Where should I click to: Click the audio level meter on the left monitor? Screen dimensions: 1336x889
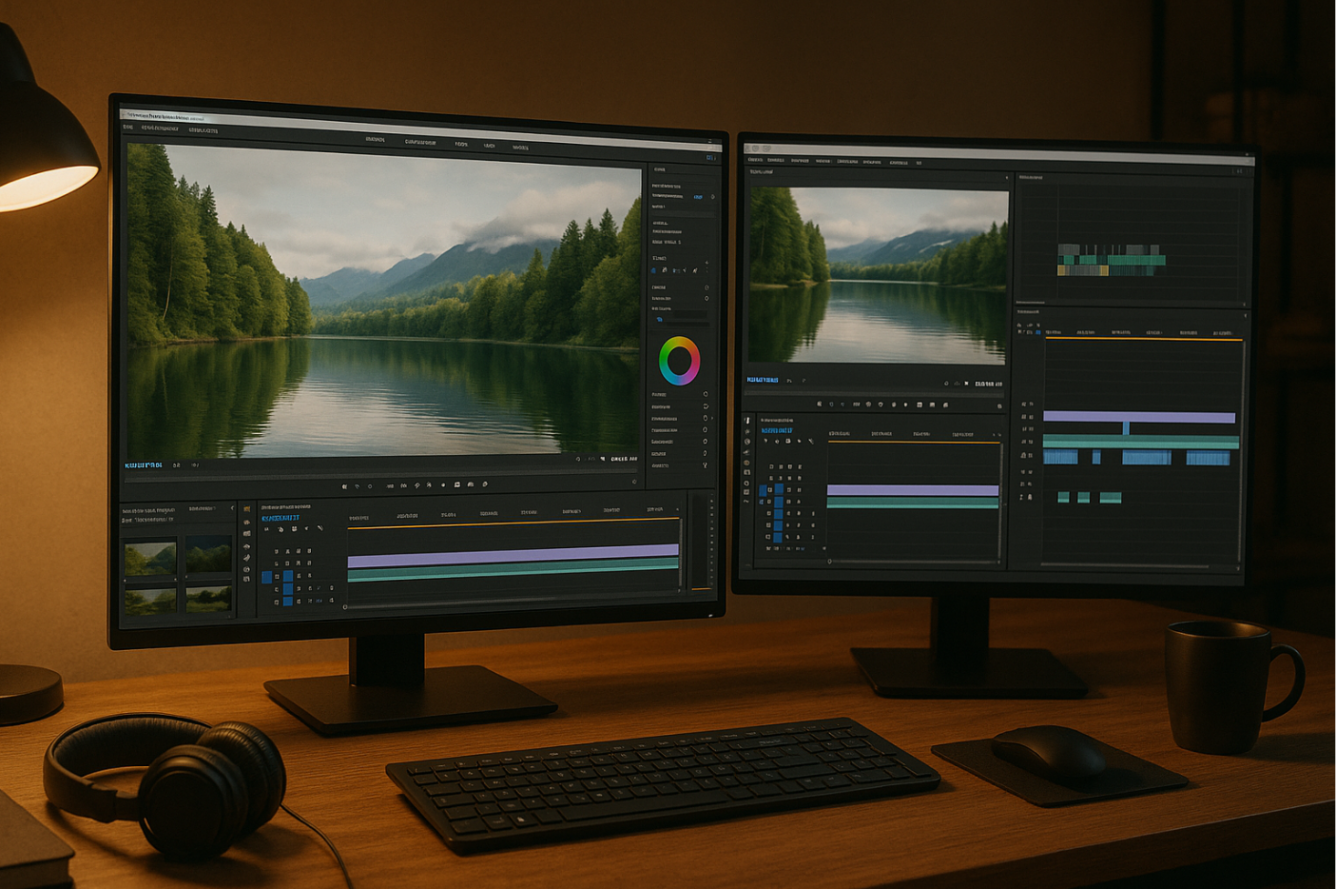(702, 545)
